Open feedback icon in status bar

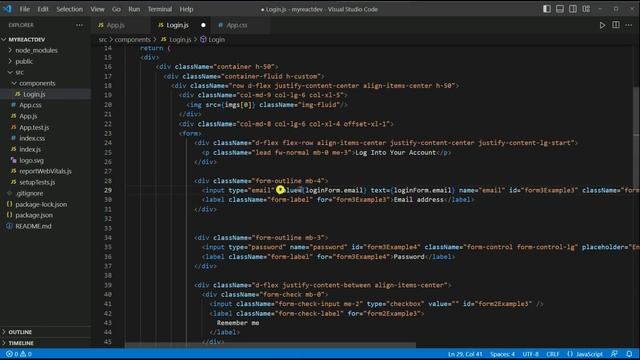(614, 354)
